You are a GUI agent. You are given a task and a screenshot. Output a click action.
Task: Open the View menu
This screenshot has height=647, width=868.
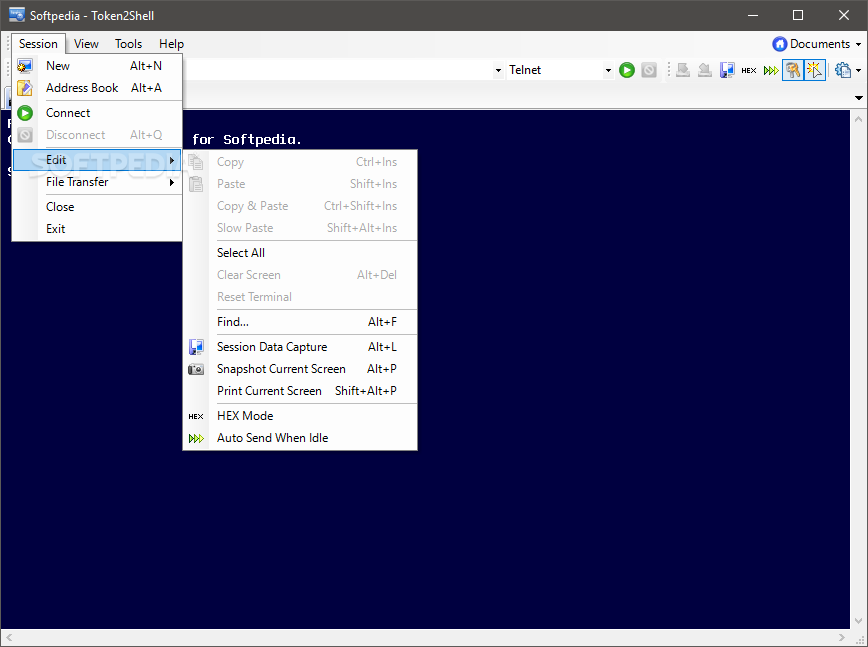86,44
